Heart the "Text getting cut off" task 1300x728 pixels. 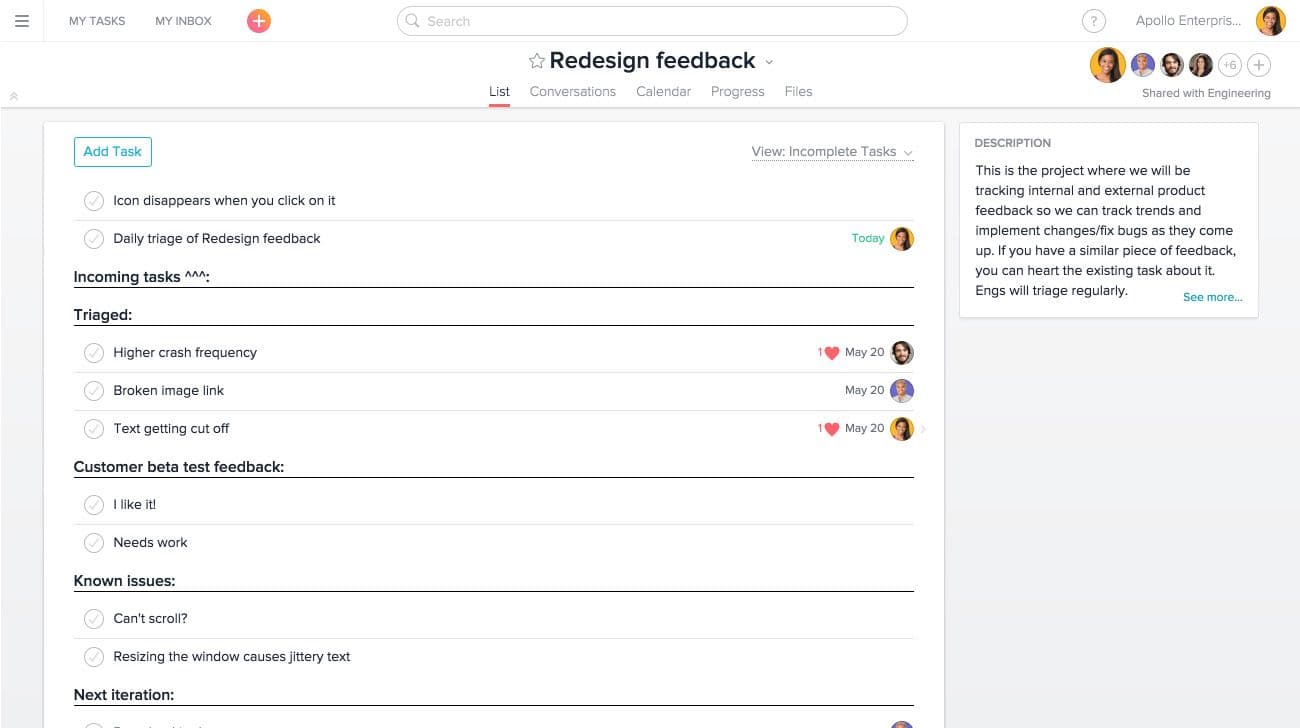[829, 428]
